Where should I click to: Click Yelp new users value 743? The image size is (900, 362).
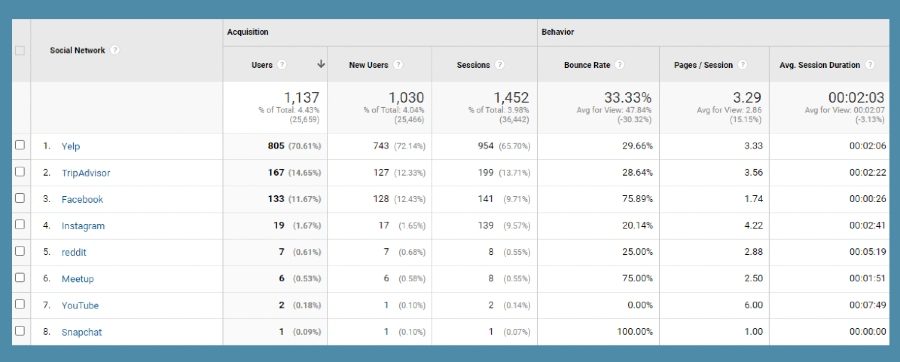pyautogui.click(x=381, y=146)
